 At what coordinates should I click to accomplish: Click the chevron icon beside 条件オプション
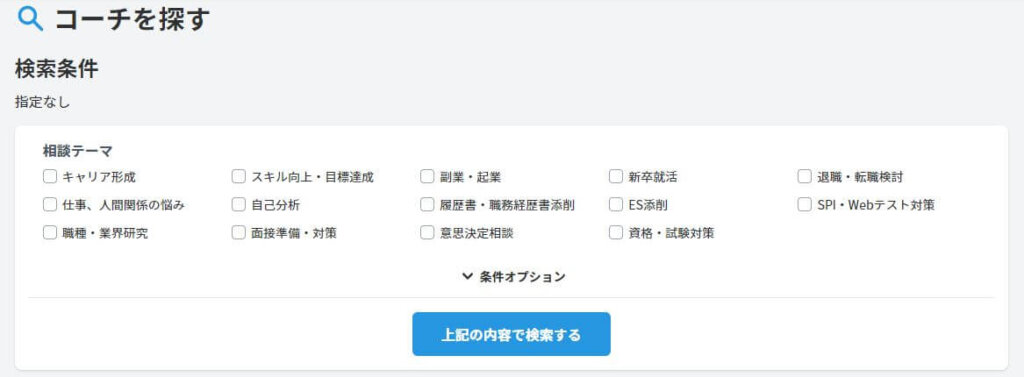[467, 276]
